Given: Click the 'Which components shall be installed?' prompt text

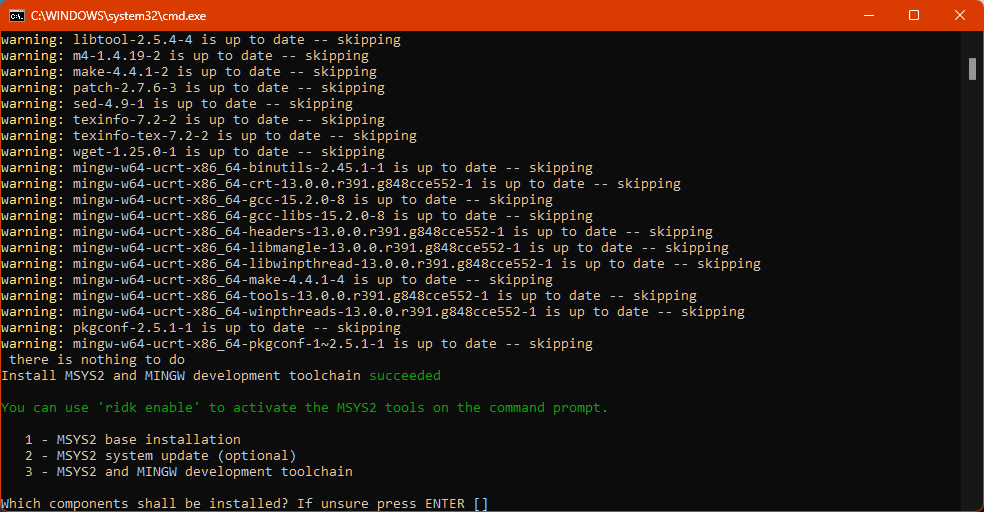Looking at the screenshot, I should click(208, 504).
